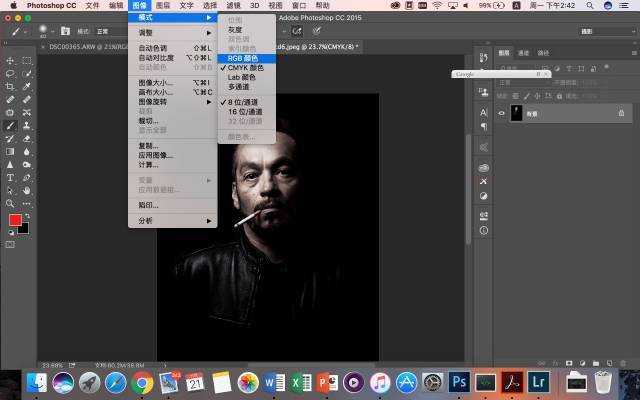
Task: Click the background layer thumbnail
Action: click(x=518, y=114)
